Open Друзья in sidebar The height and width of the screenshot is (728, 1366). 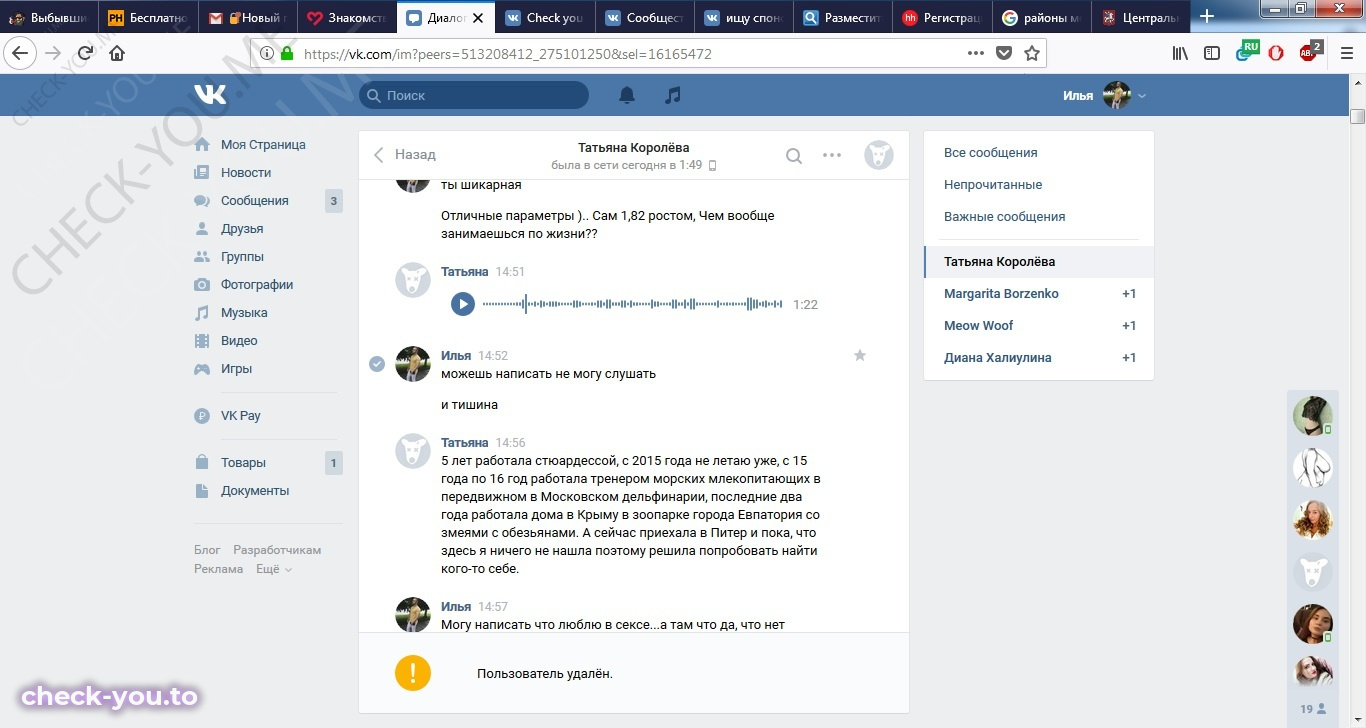coord(242,229)
